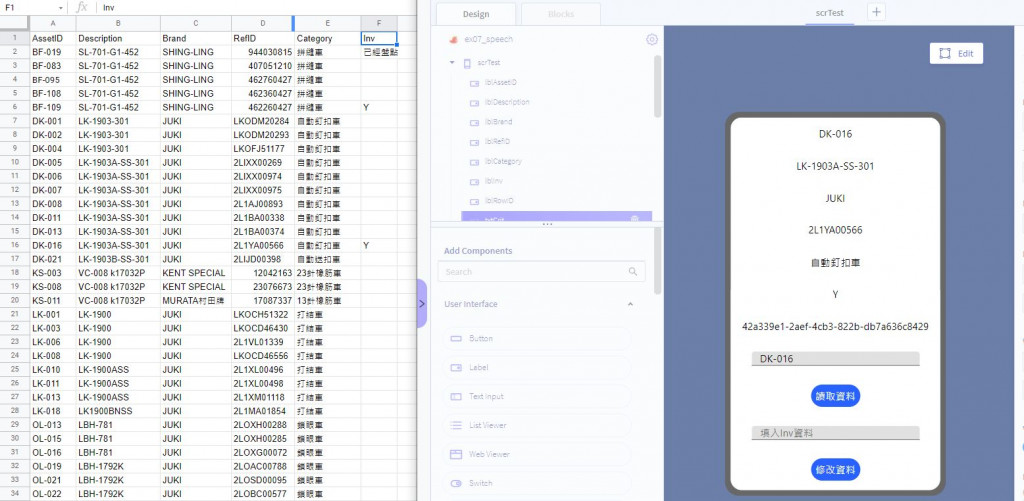Image resolution: width=1024 pixels, height=501 pixels.
Task: Click cell 2L1YA00566 in spreadsheet
Action: (x=263, y=246)
